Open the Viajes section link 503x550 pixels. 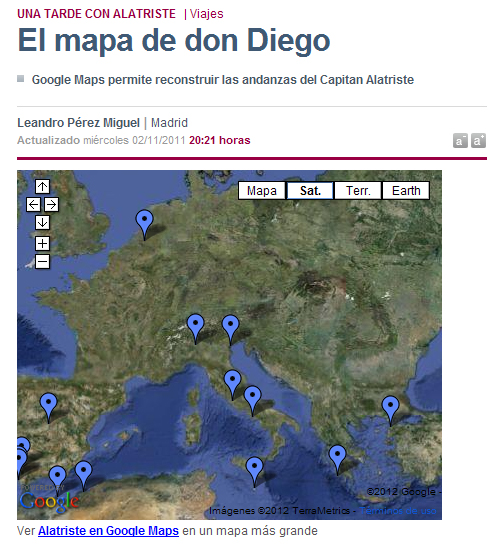207,14
